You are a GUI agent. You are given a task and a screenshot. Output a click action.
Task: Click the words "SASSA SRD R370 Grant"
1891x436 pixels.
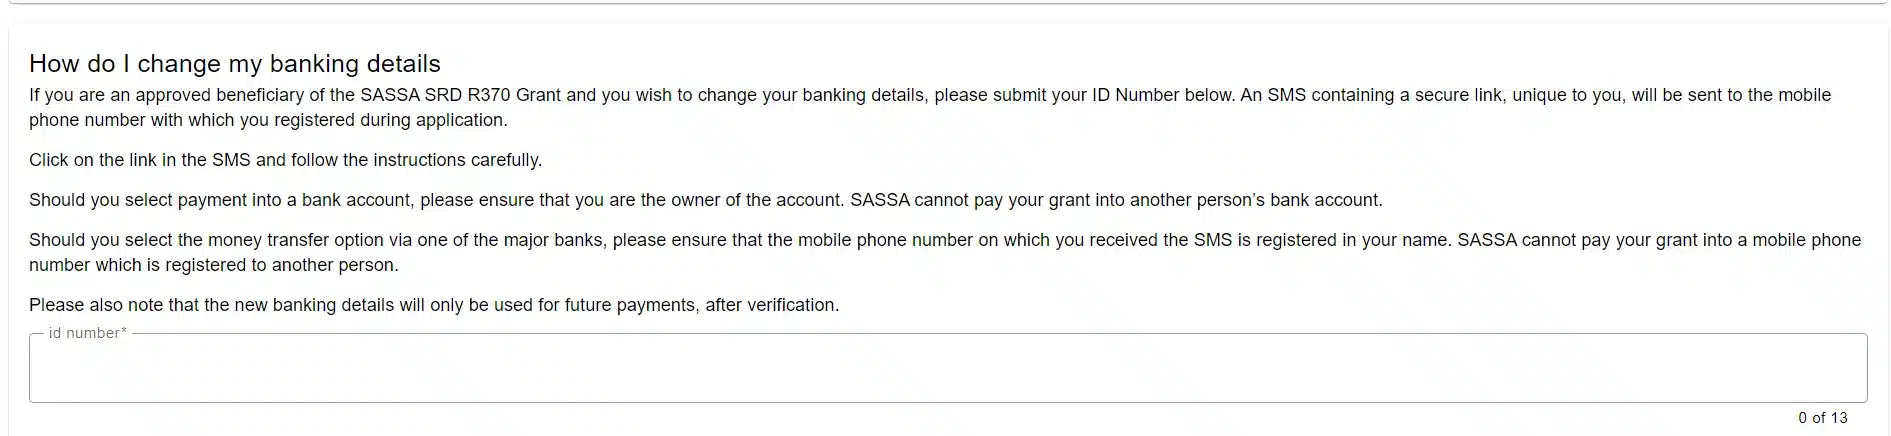coord(447,96)
